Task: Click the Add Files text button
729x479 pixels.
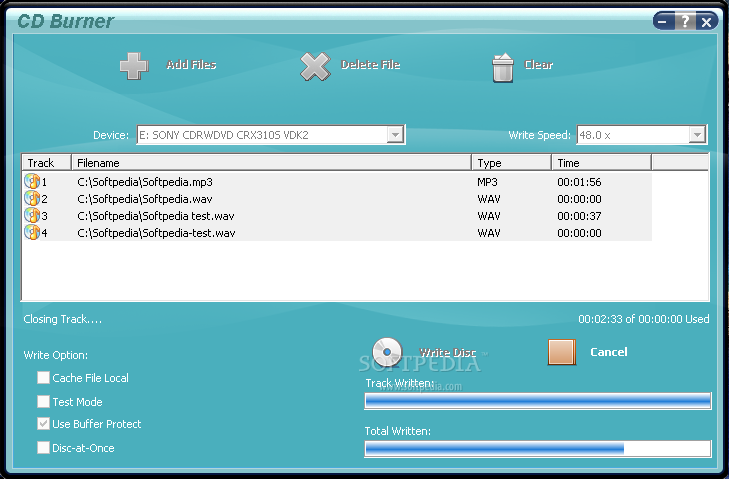Action: click(191, 65)
